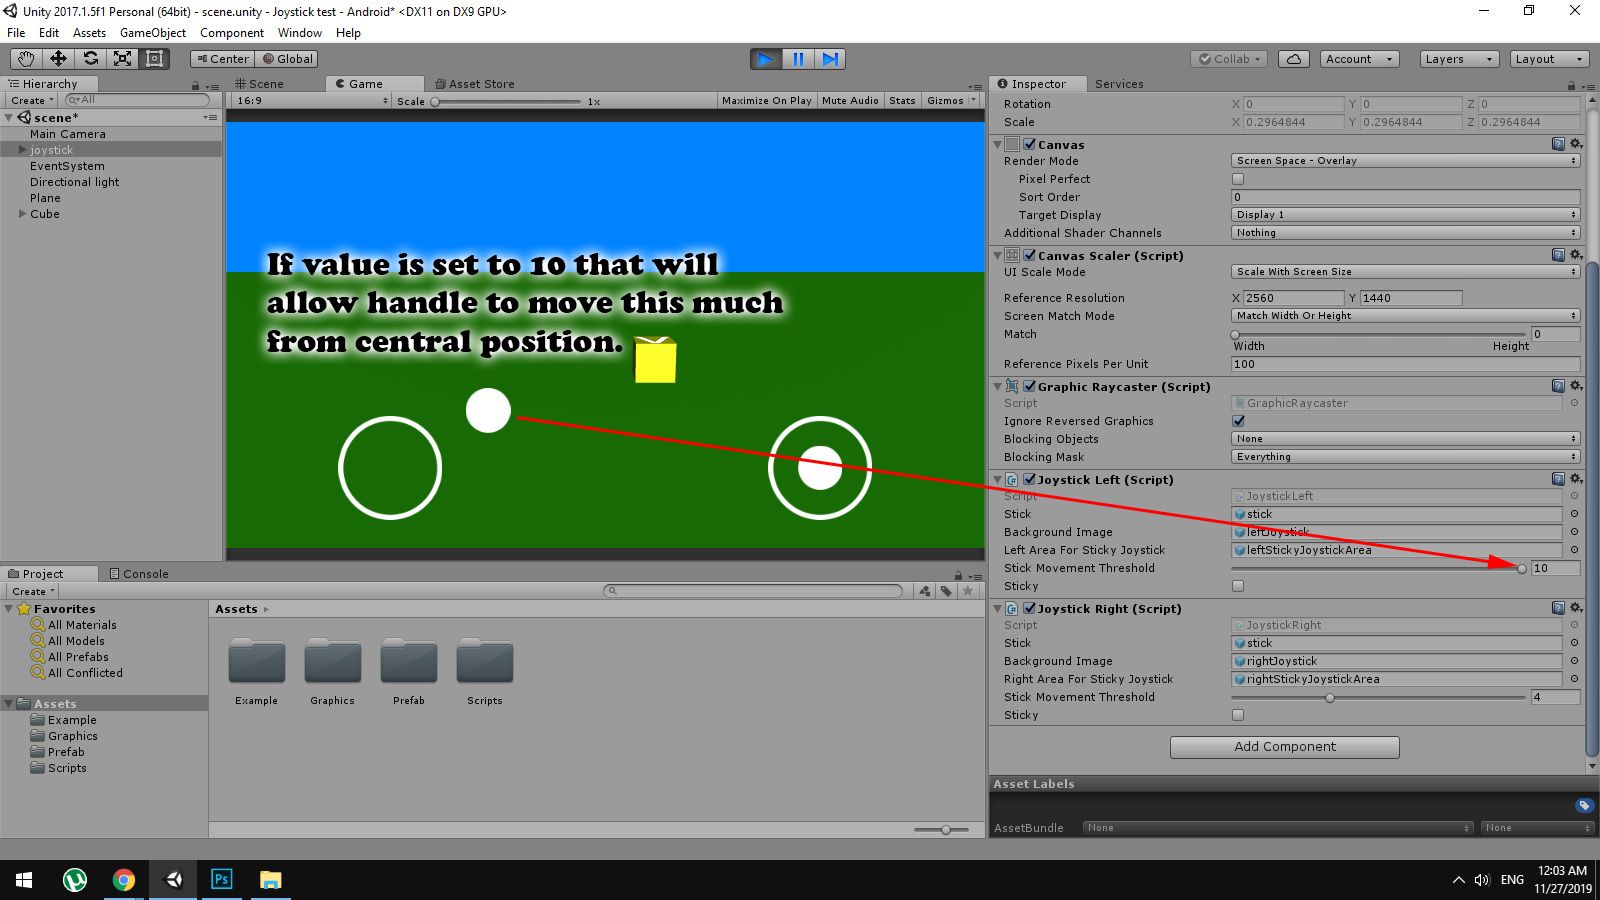Disable the Canvas component checkbox
The height and width of the screenshot is (900, 1600).
click(x=1029, y=144)
